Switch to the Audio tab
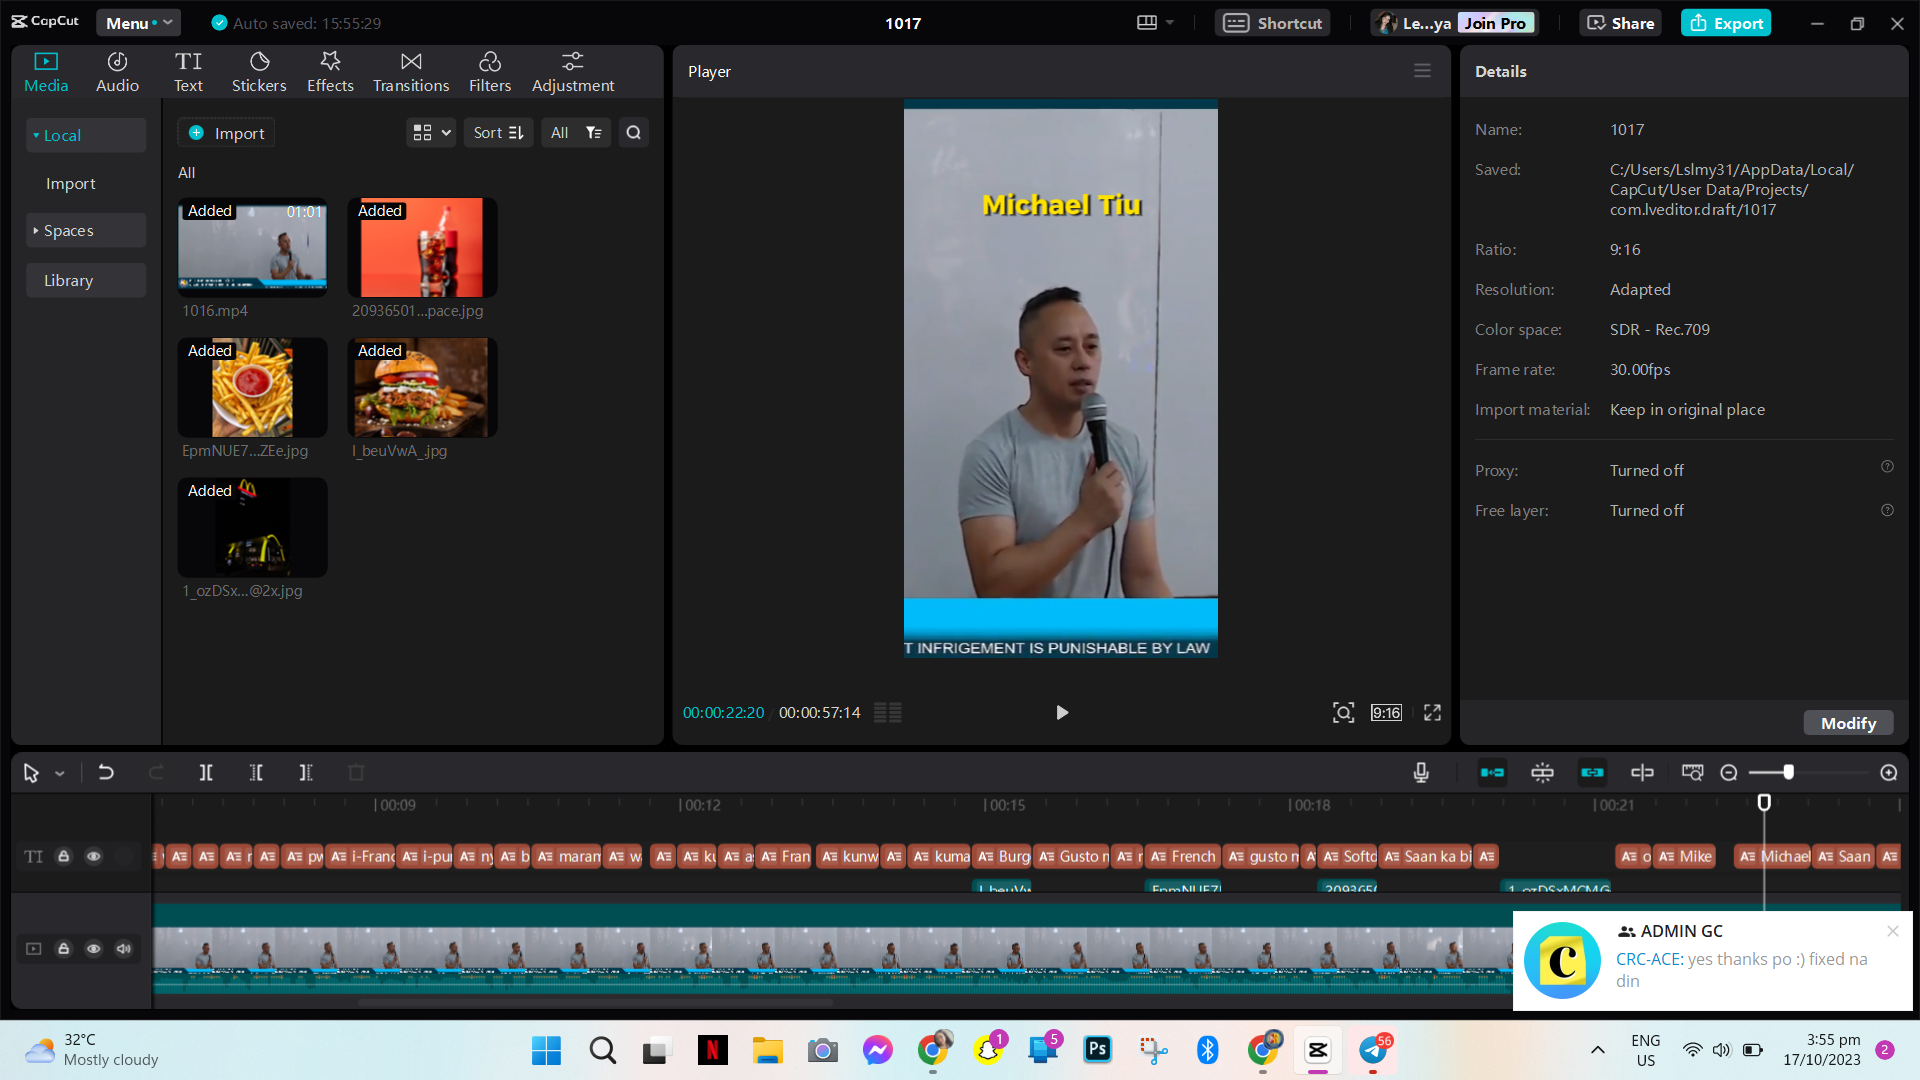 pyautogui.click(x=117, y=72)
